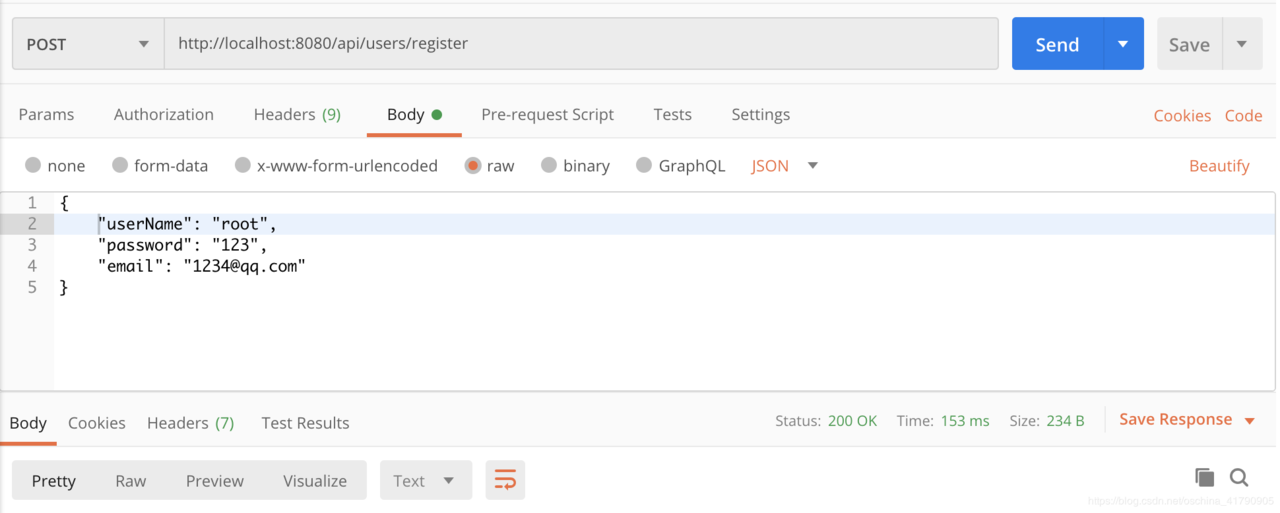Open the POST method dropdown
The width and height of the screenshot is (1280, 513).
tap(88, 44)
